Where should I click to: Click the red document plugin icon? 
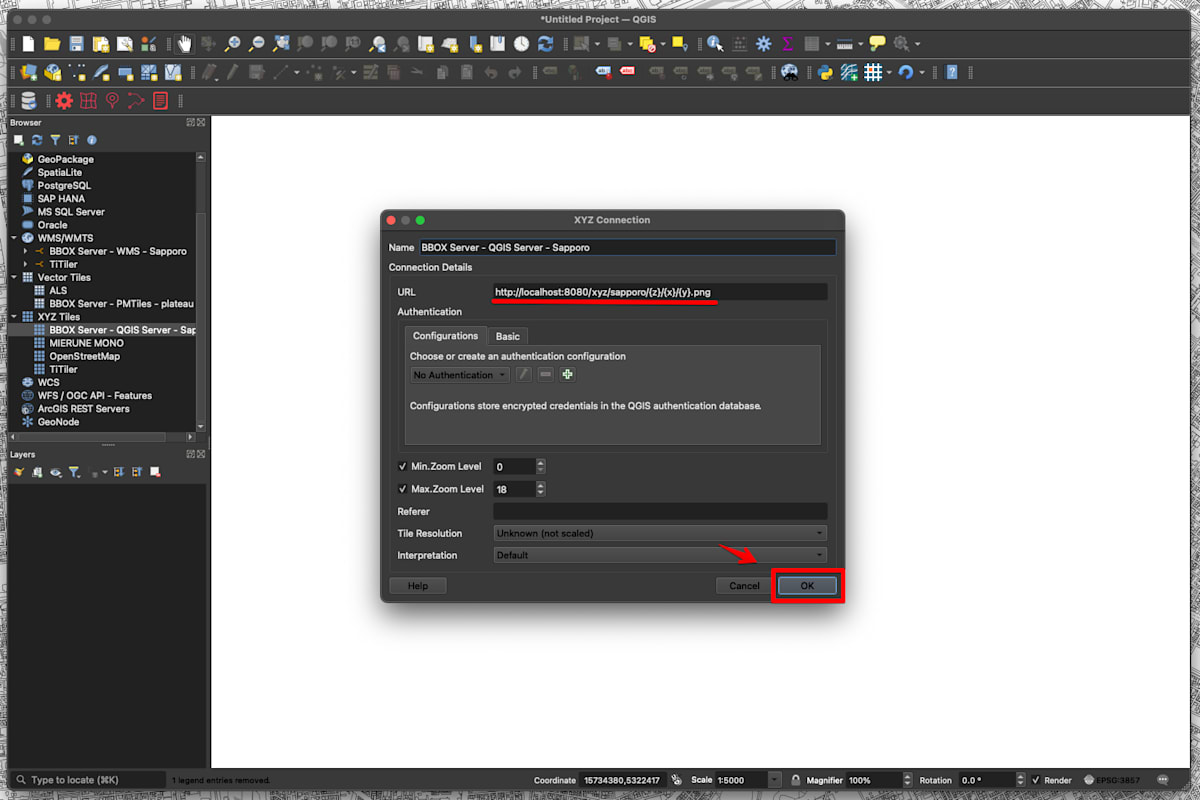[160, 100]
